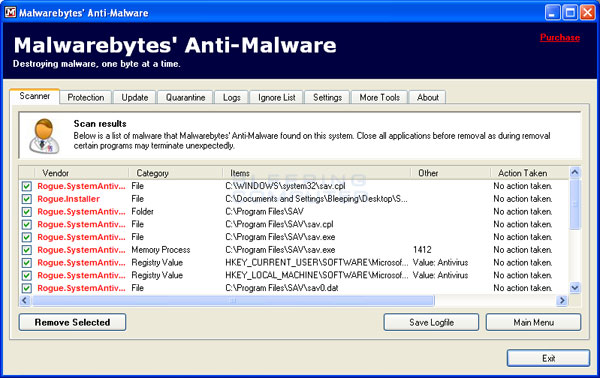Image resolution: width=600 pixels, height=378 pixels.
Task: Open the Protection tab
Action: (86, 98)
